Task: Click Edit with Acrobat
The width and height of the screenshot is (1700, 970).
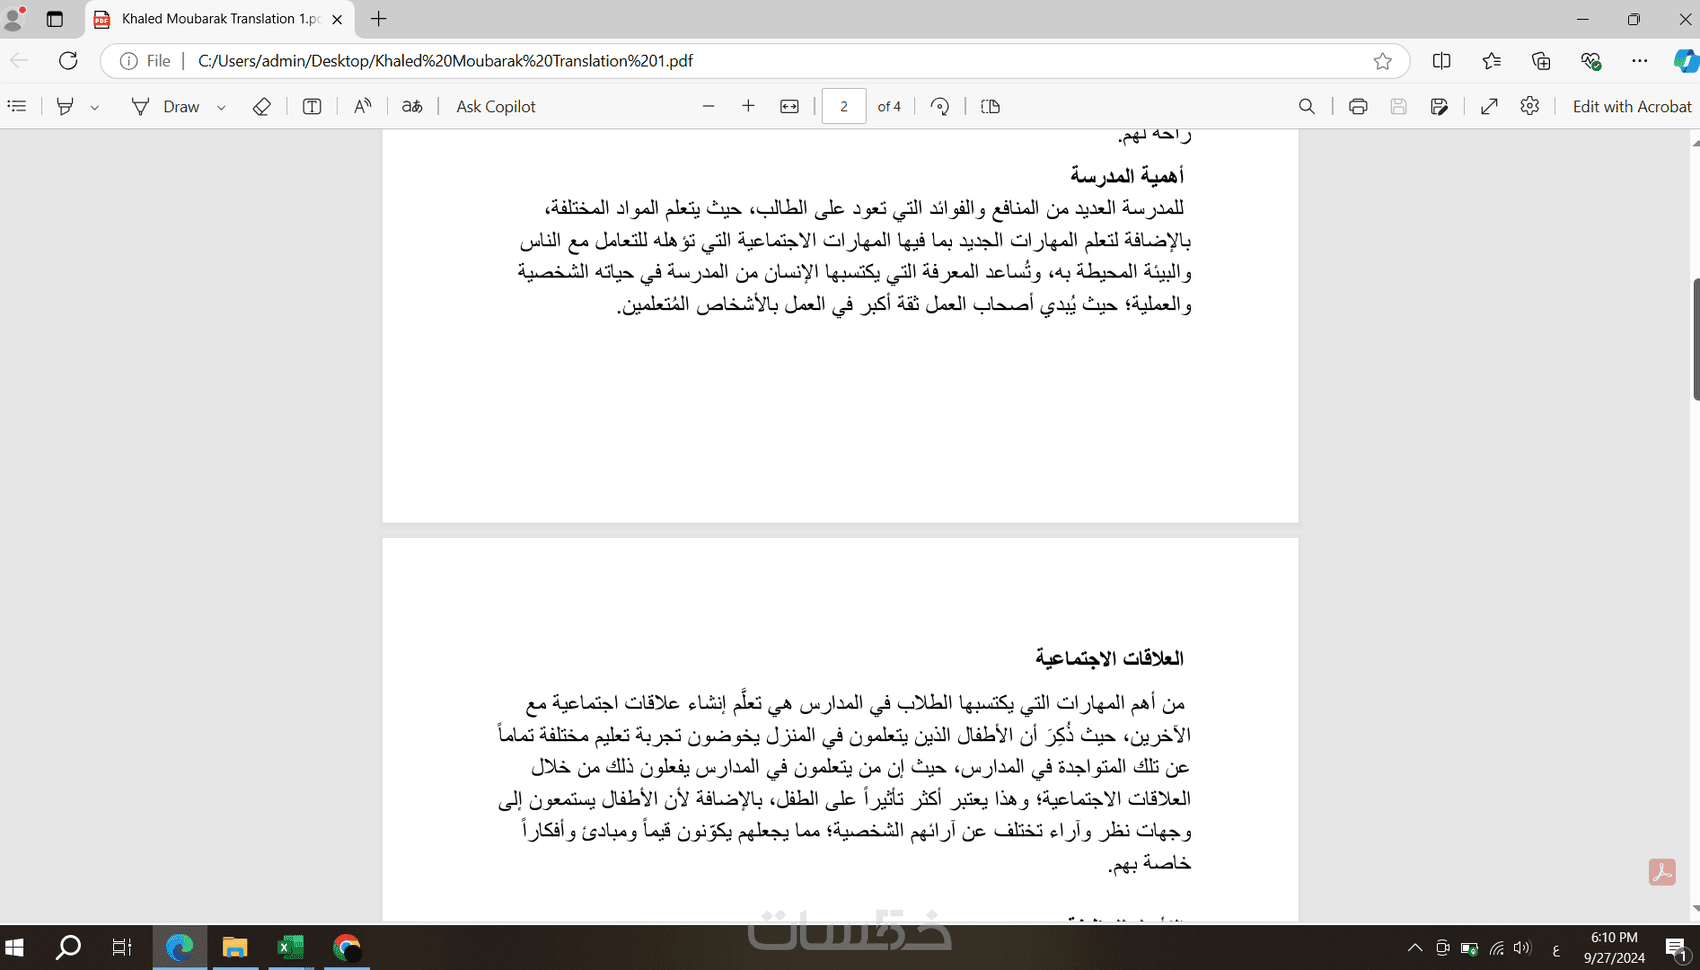Action: (x=1632, y=106)
